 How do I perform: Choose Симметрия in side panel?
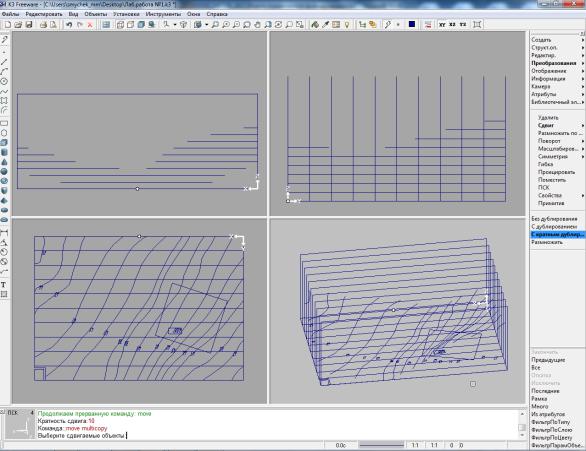pos(553,157)
